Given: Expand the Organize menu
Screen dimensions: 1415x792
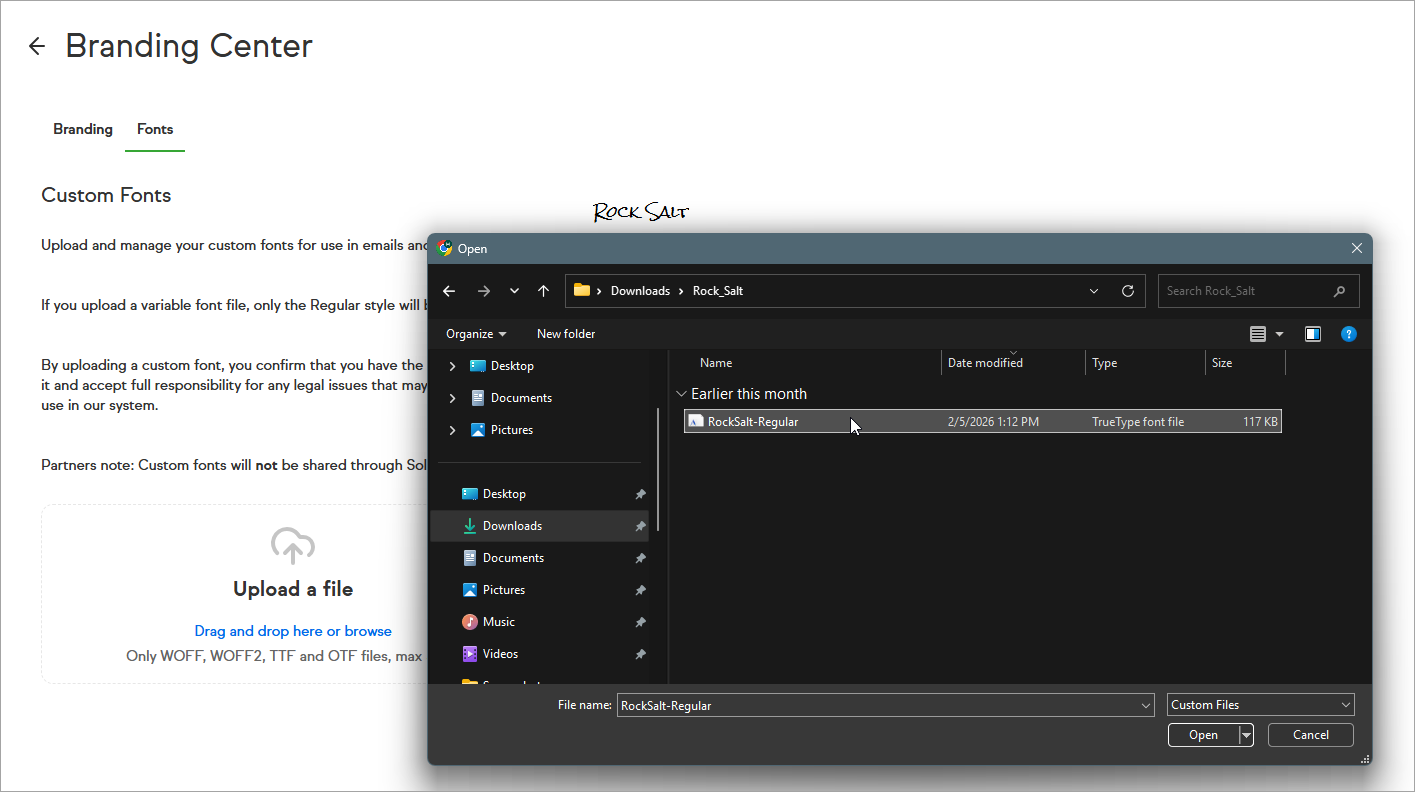Looking at the screenshot, I should tap(476, 334).
